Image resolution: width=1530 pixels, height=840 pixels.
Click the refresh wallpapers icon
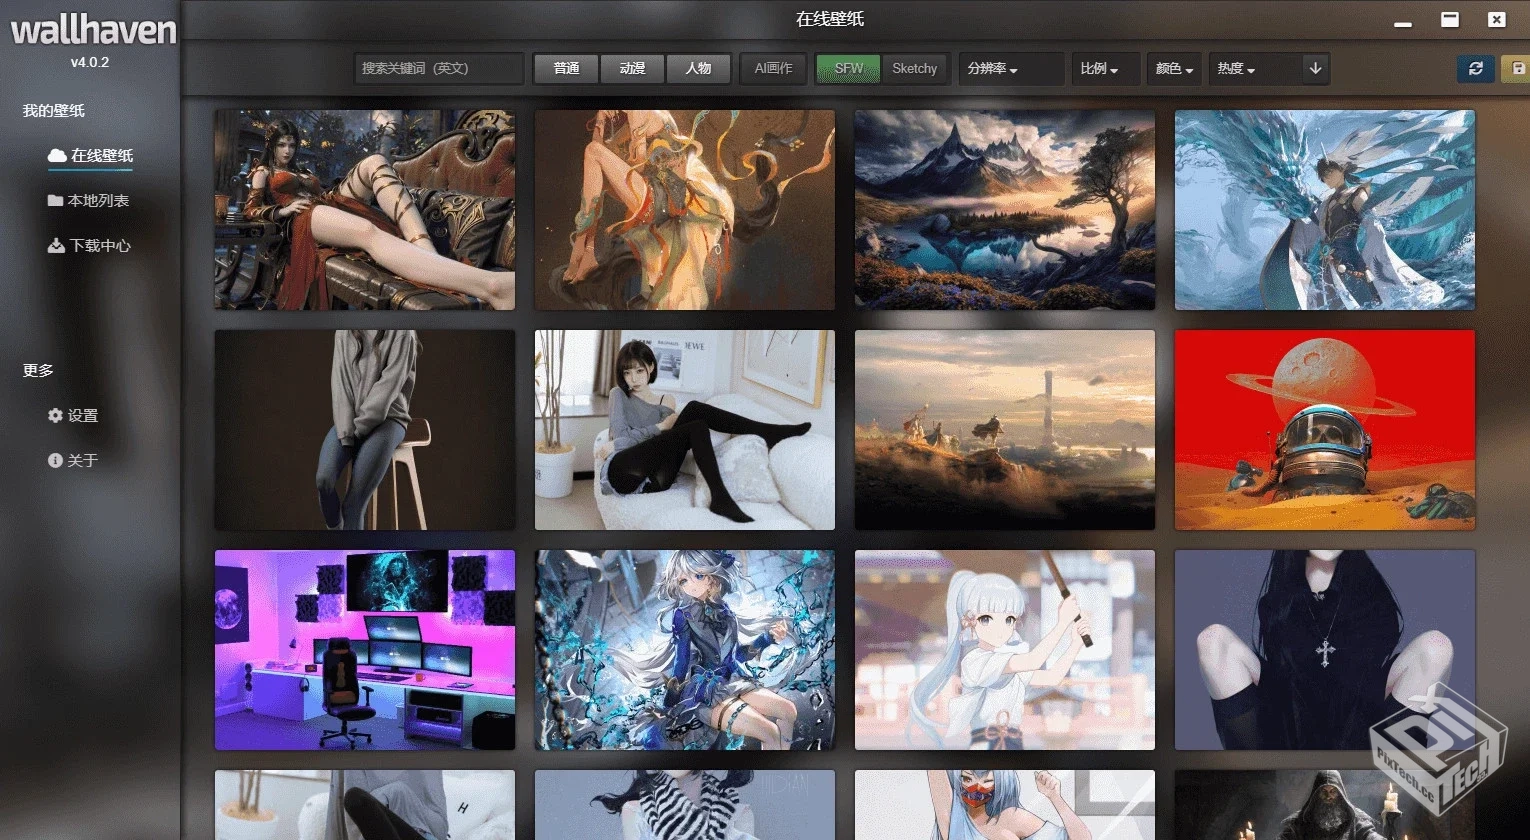[1476, 68]
